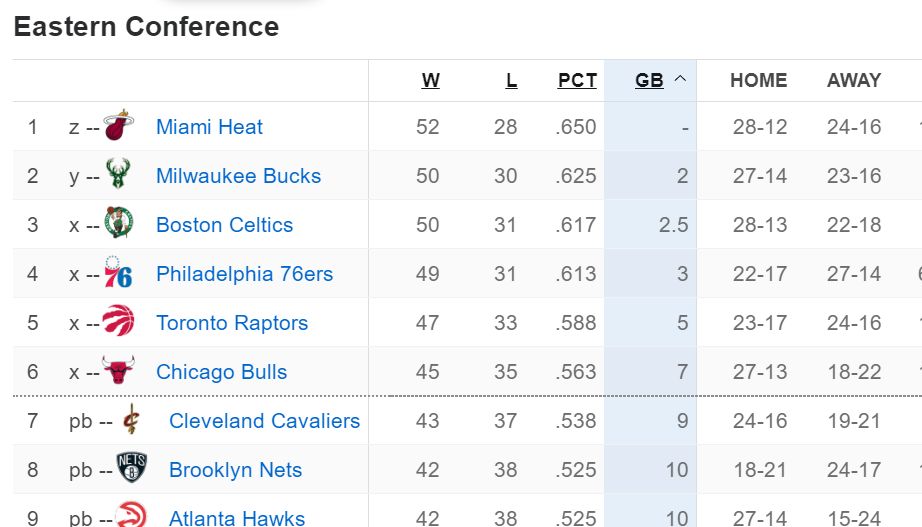Sort standings by W column
922x527 pixels.
coord(431,81)
